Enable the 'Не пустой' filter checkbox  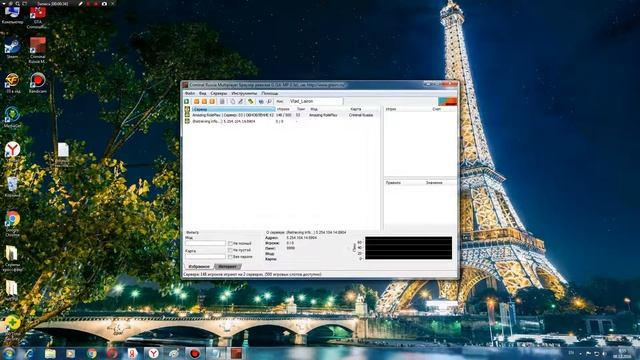[x=230, y=250]
